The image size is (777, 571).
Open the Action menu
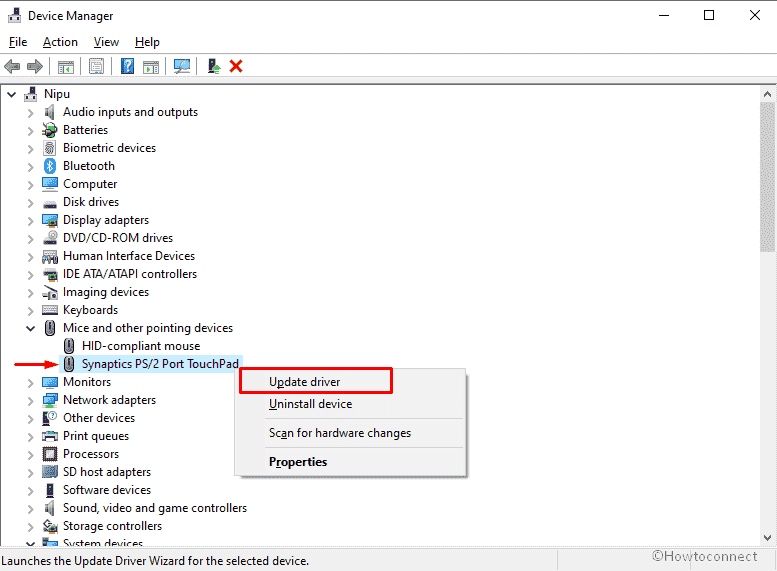tap(60, 42)
